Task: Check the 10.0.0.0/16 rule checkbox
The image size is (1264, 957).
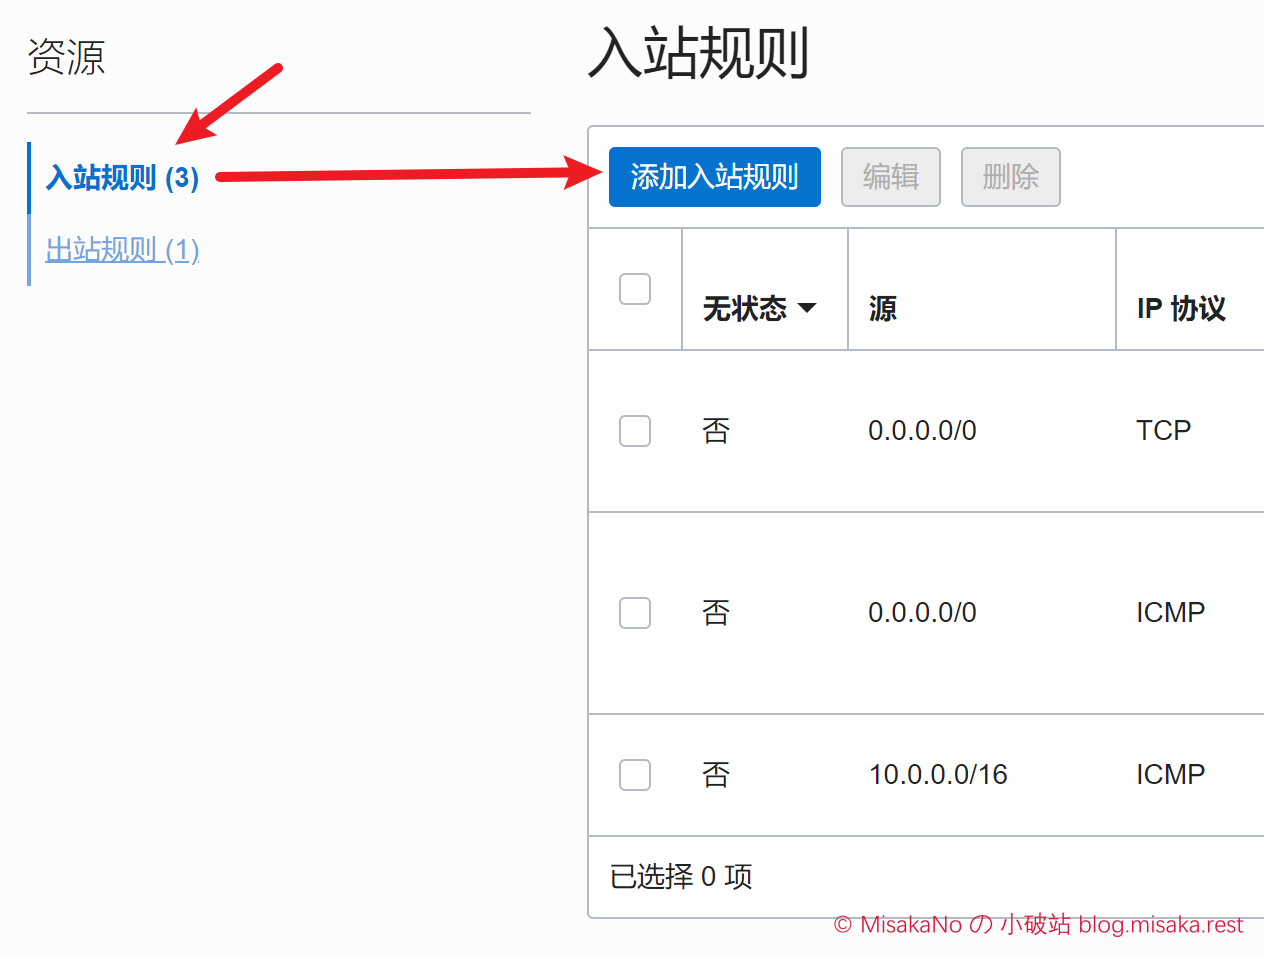Action: (x=635, y=775)
